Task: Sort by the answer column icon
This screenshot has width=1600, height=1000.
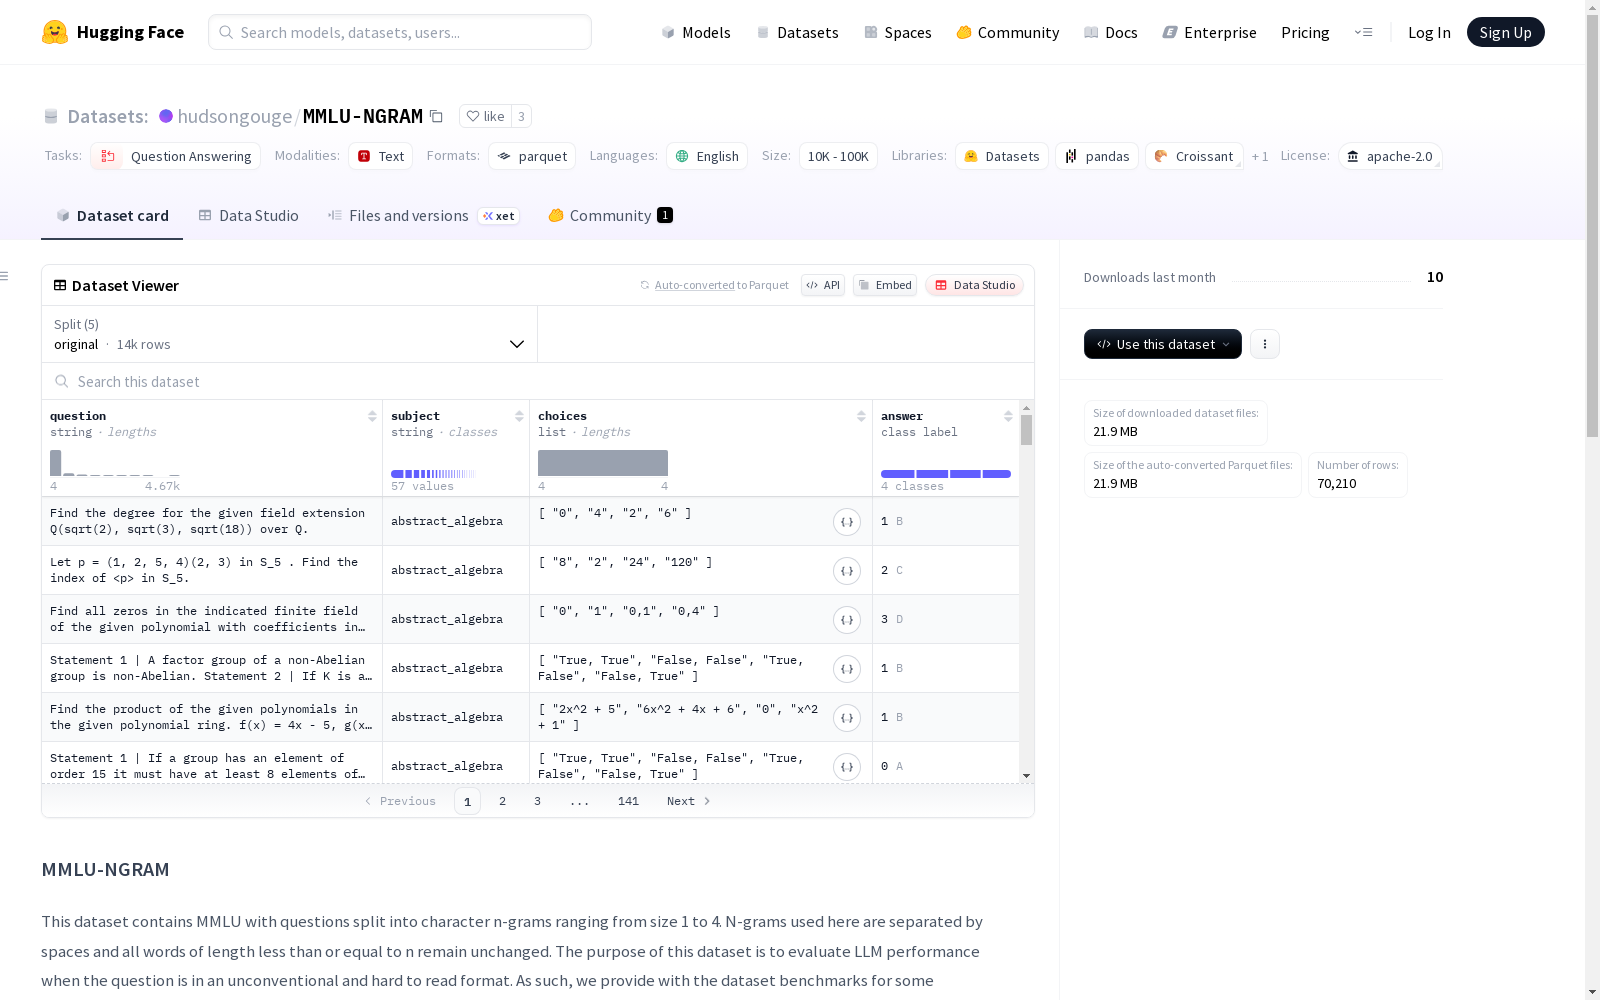Action: [x=1008, y=416]
